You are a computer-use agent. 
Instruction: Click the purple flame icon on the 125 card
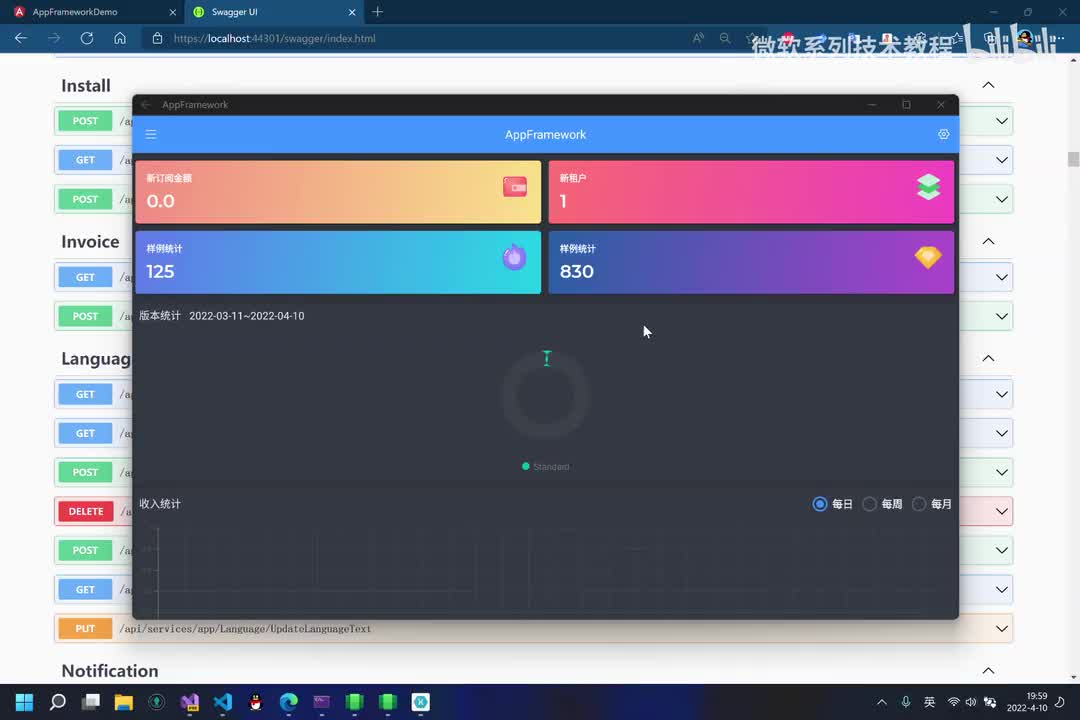(514, 257)
